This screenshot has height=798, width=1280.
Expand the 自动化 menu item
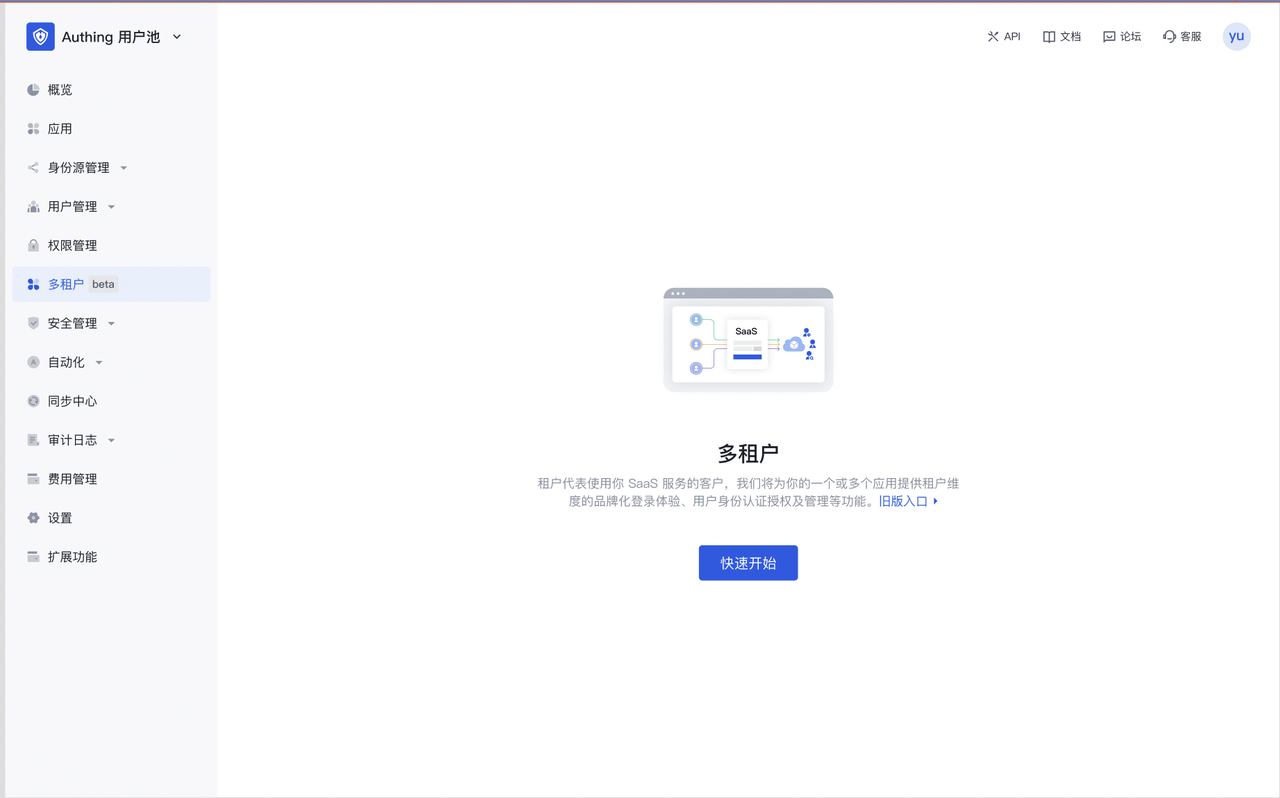tap(66, 362)
